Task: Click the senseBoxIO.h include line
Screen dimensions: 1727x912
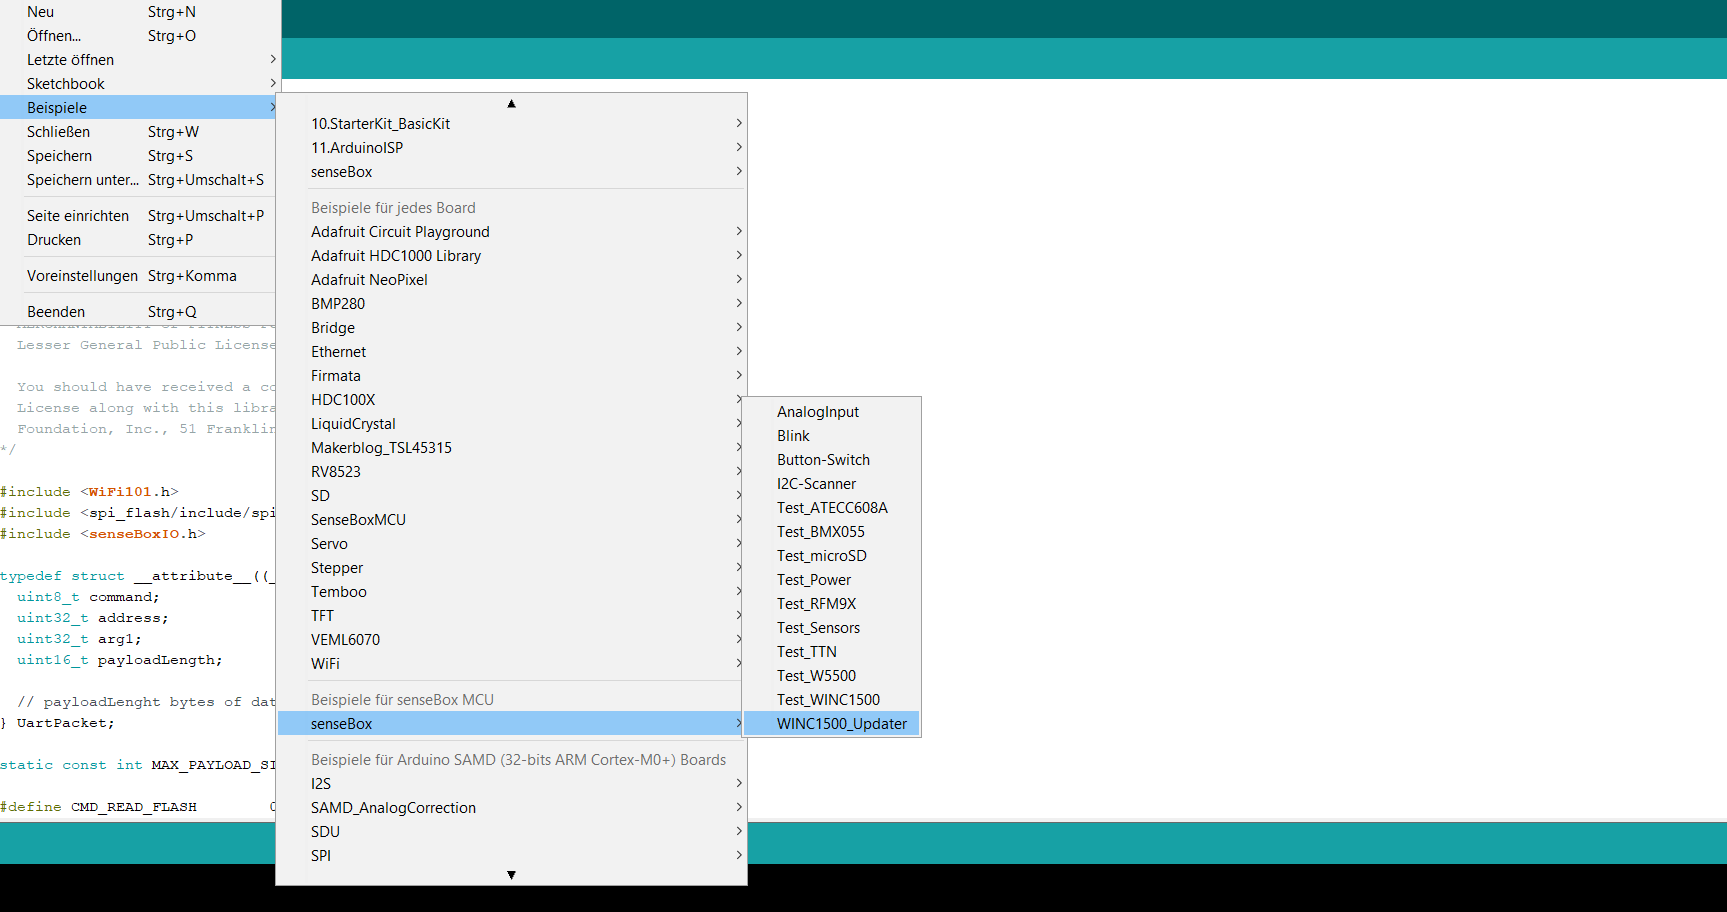Action: pos(102,534)
